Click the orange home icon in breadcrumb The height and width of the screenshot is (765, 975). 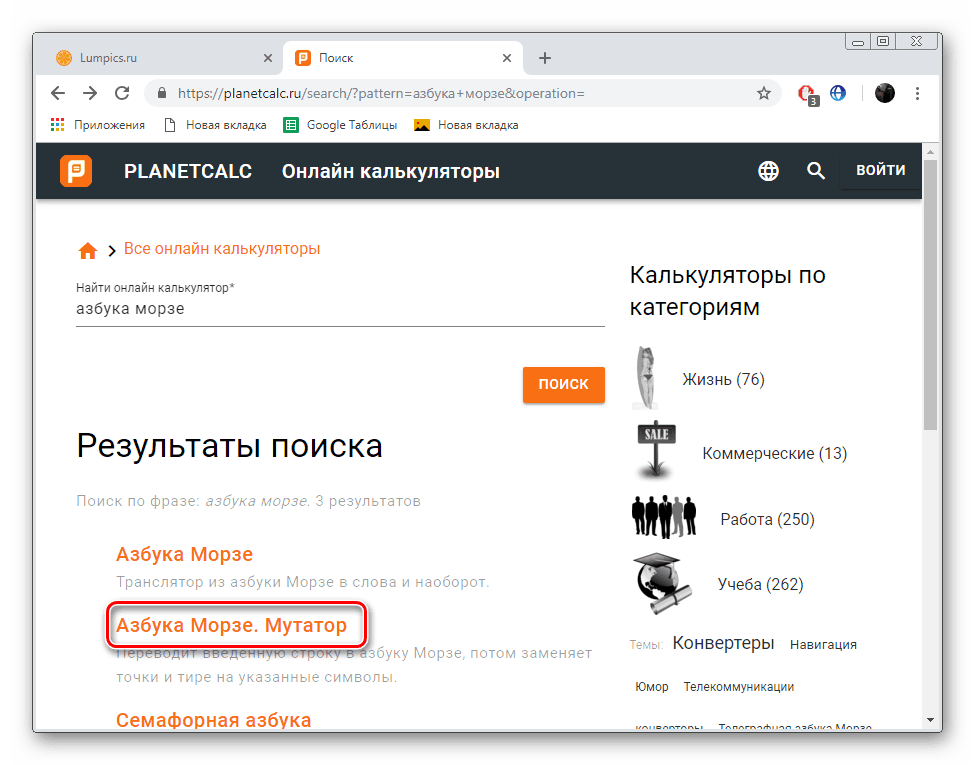pos(88,250)
